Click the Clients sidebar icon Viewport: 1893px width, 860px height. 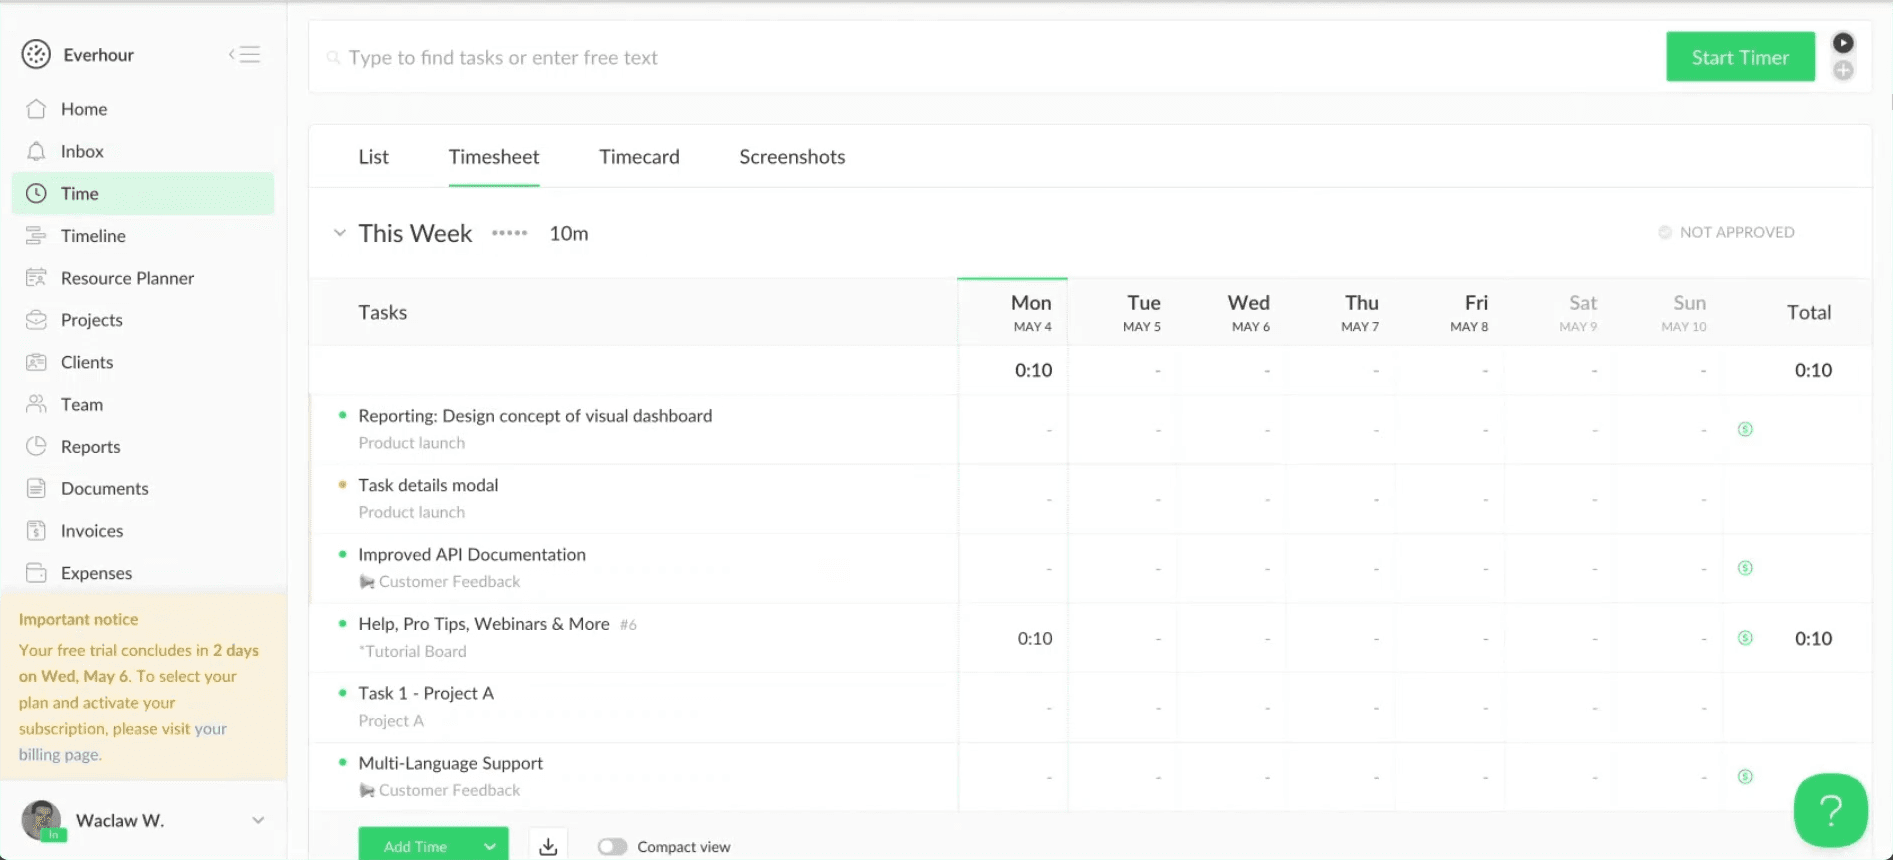(x=36, y=362)
